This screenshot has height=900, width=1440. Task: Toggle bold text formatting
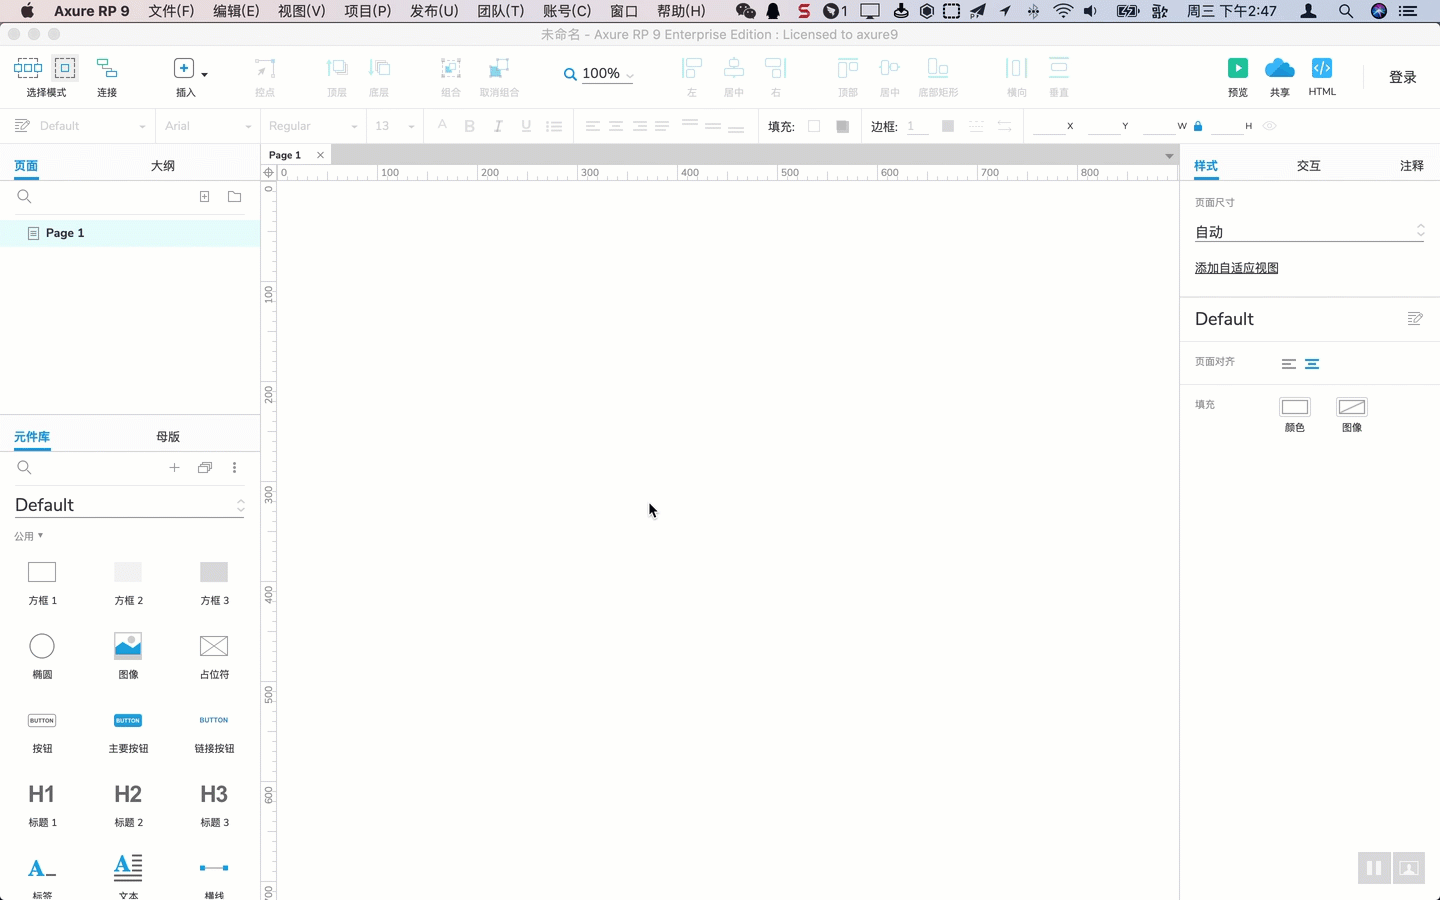[470, 126]
